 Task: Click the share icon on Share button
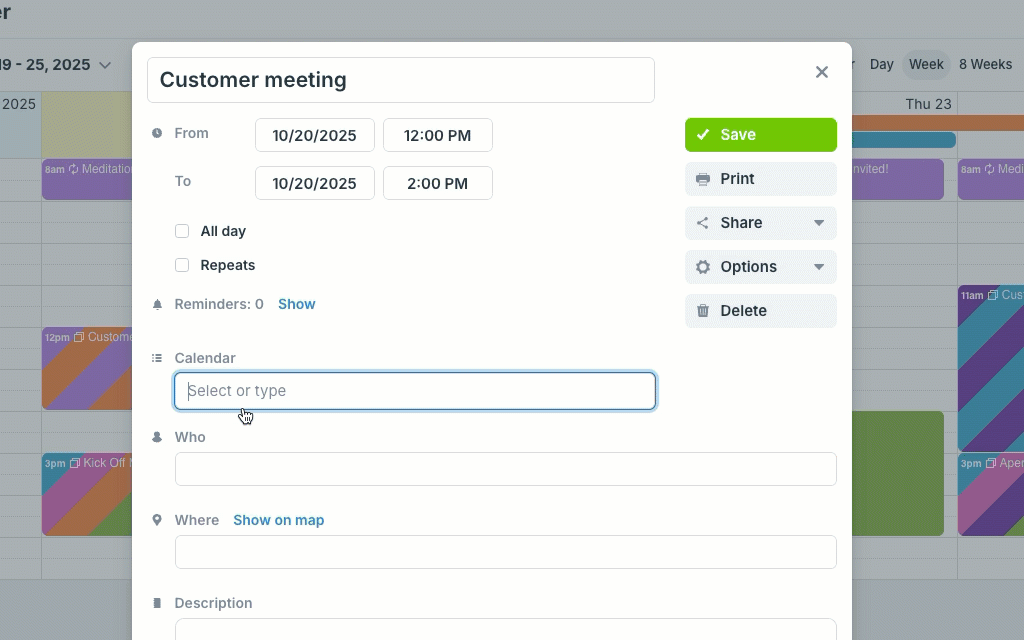click(x=703, y=223)
